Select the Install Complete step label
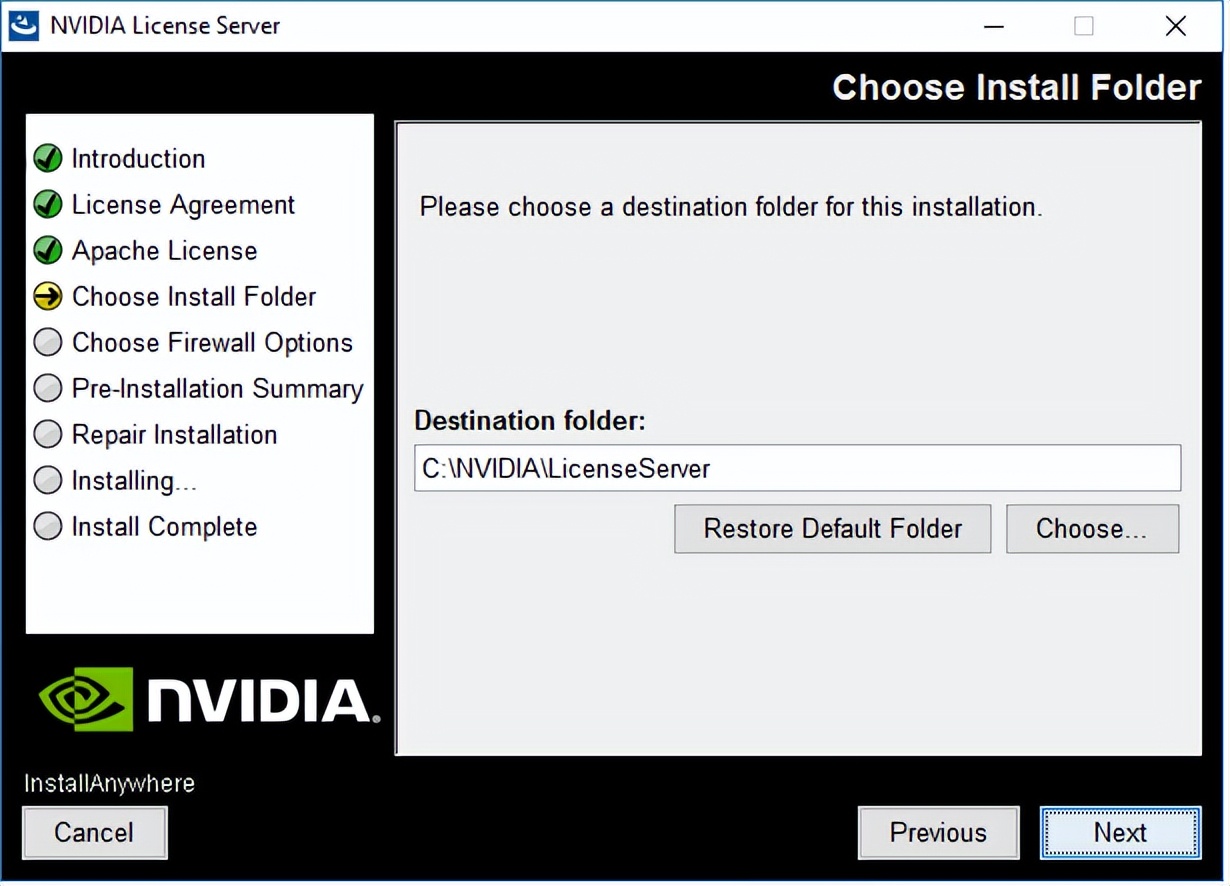1230x886 pixels. 164,527
